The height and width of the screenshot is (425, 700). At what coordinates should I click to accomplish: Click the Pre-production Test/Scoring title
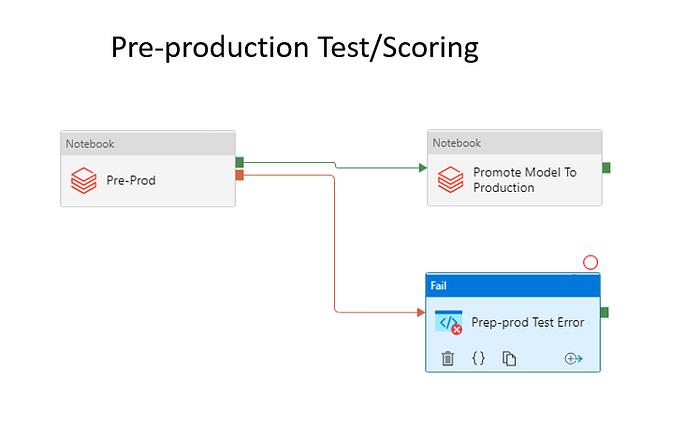pyautogui.click(x=295, y=47)
